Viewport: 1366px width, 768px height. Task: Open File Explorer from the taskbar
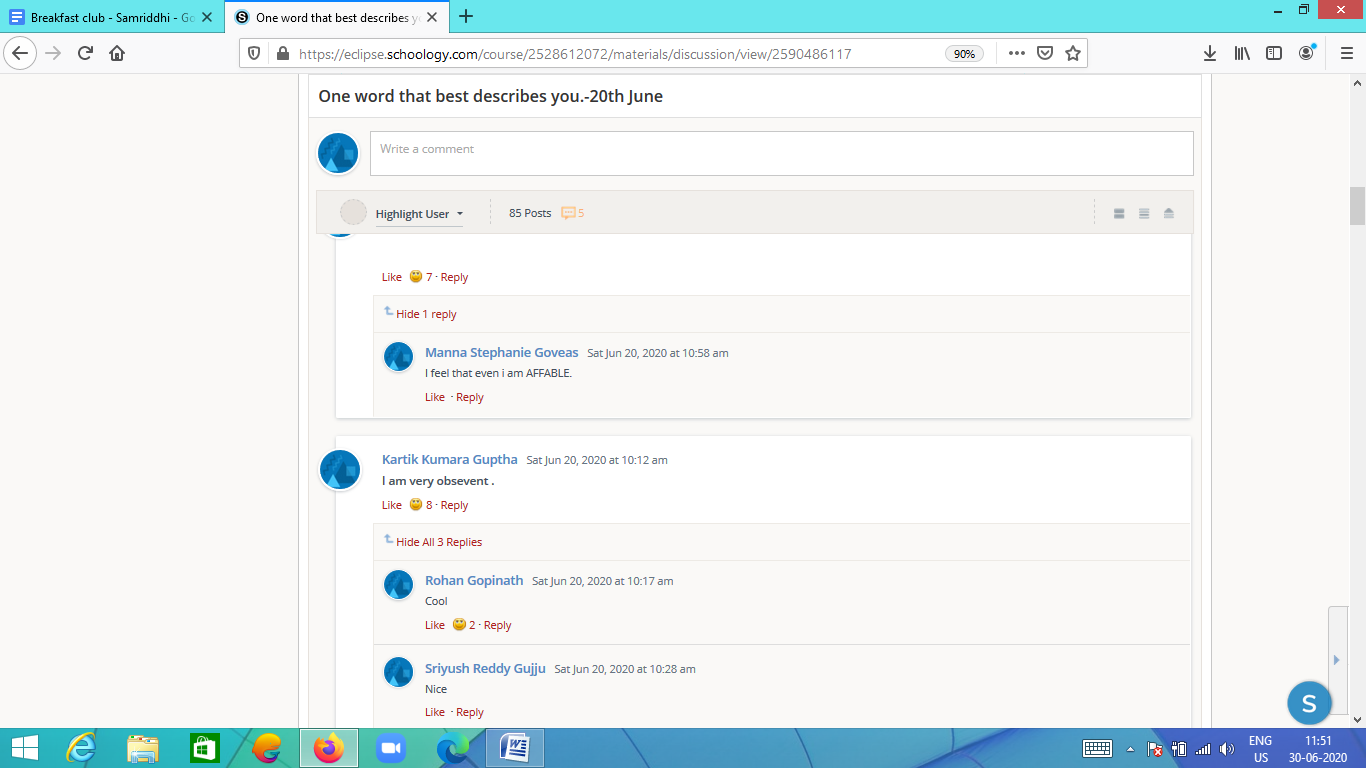(x=143, y=748)
